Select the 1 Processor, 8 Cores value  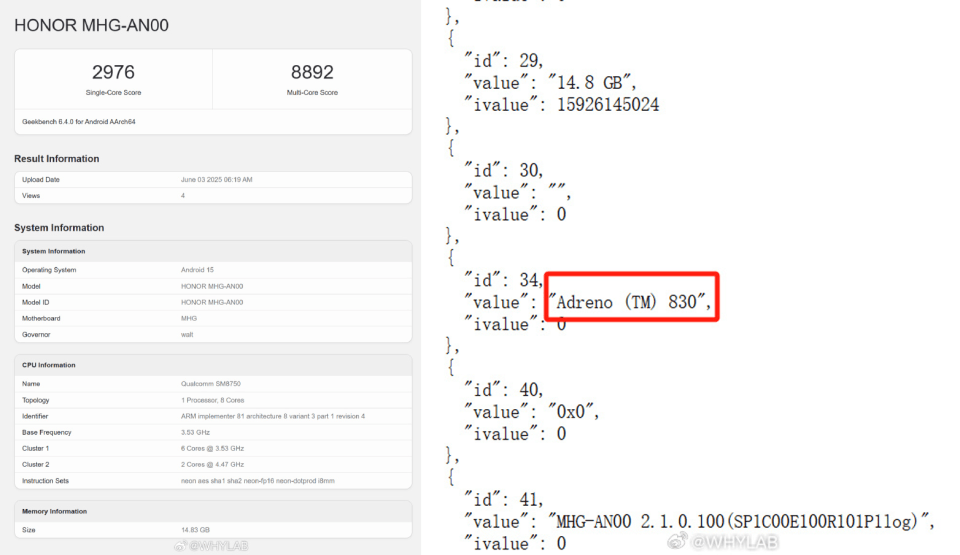tap(212, 400)
